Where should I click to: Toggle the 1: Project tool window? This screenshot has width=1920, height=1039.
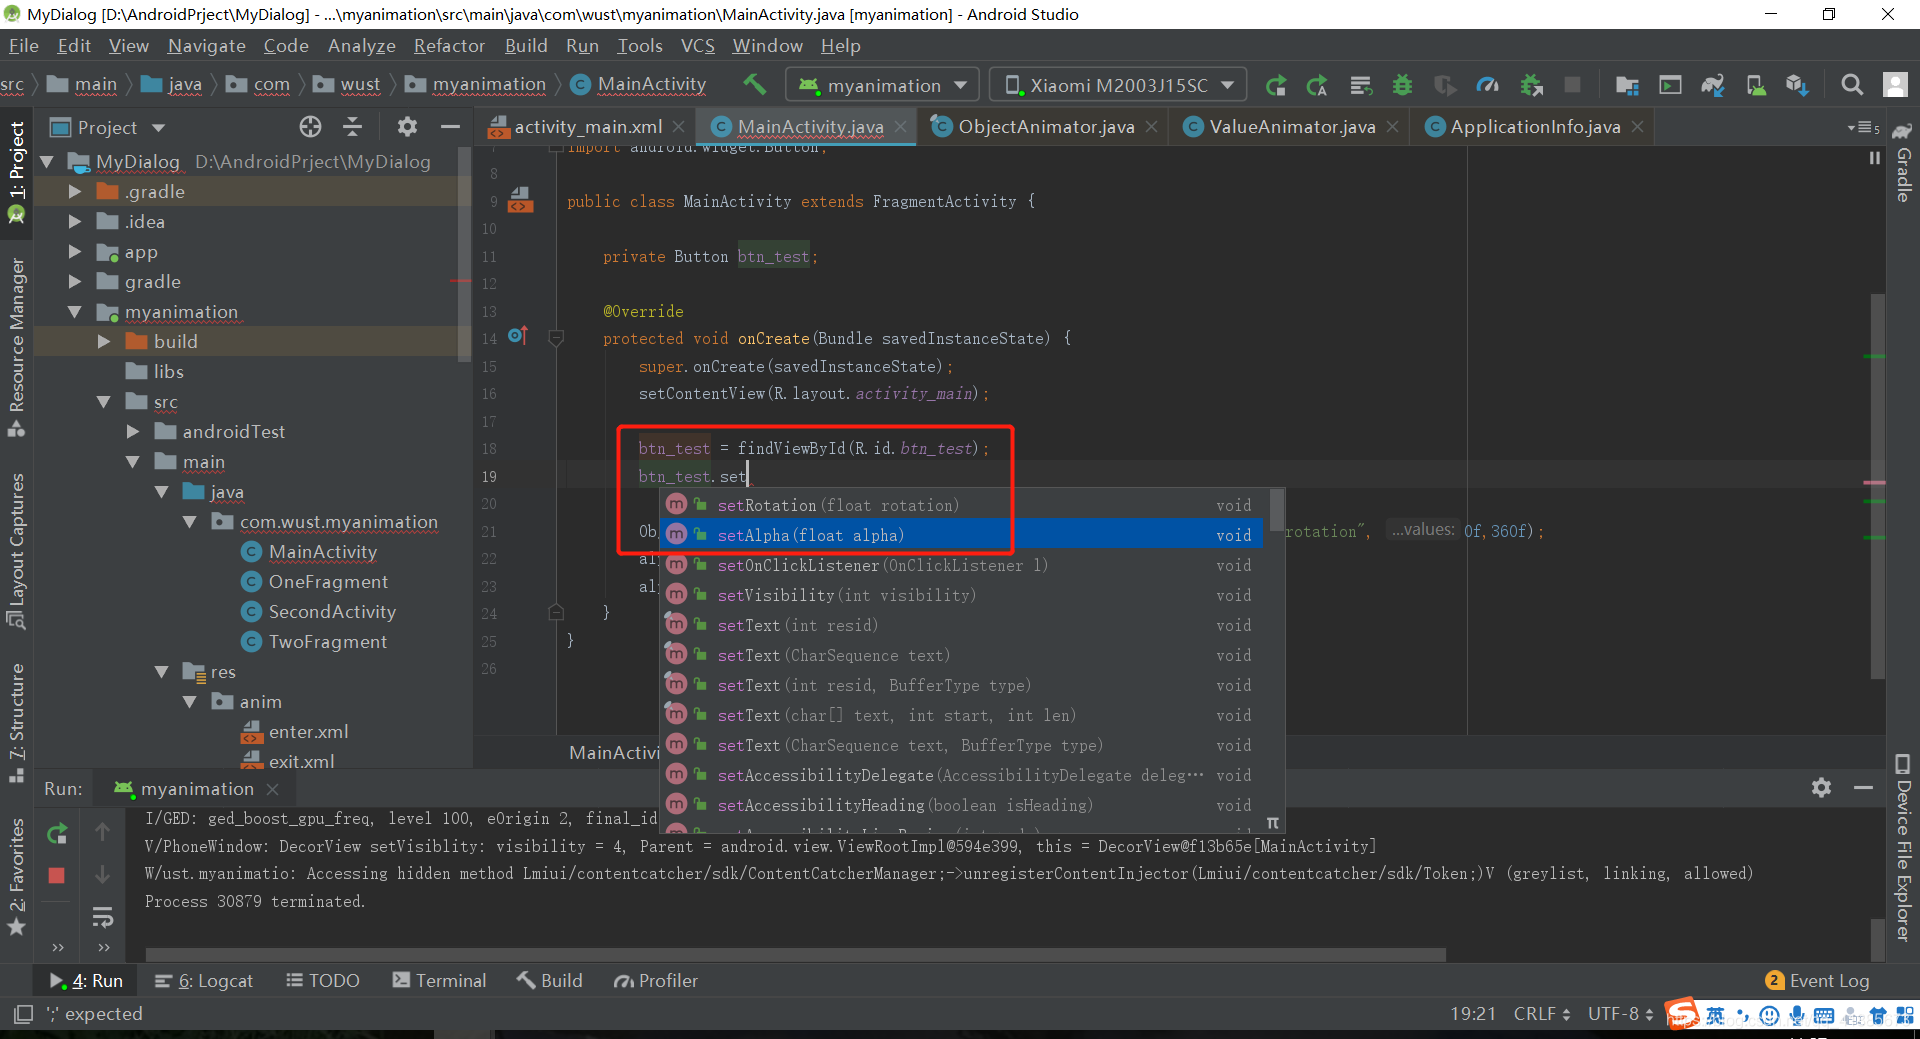point(16,172)
